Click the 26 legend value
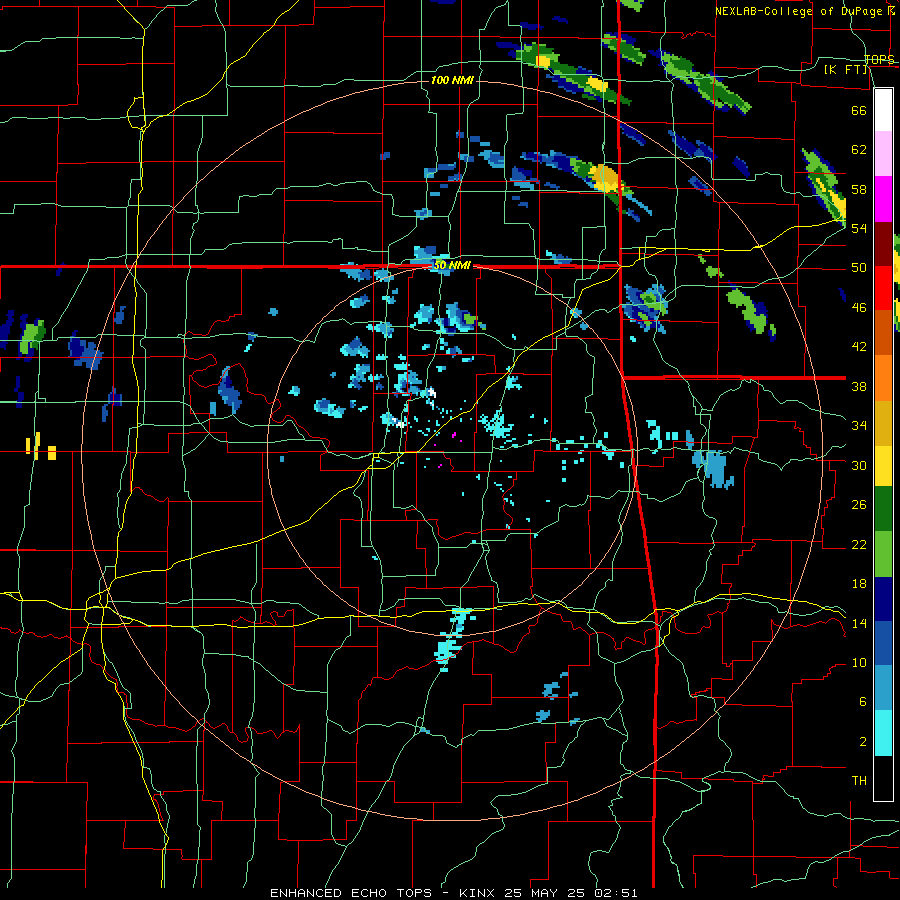This screenshot has width=900, height=900. 859,505
